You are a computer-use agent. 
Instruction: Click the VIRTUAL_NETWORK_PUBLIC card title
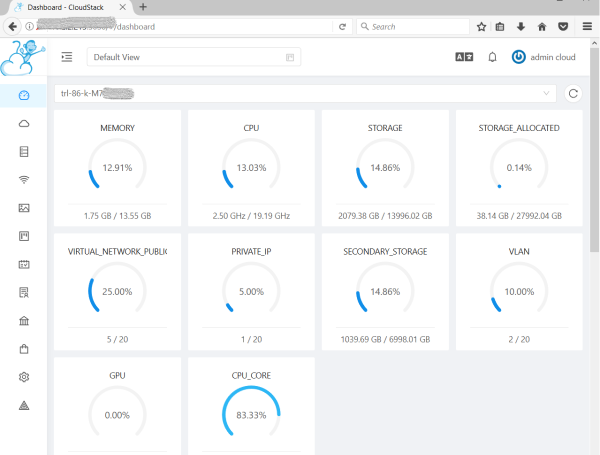pyautogui.click(x=117, y=251)
